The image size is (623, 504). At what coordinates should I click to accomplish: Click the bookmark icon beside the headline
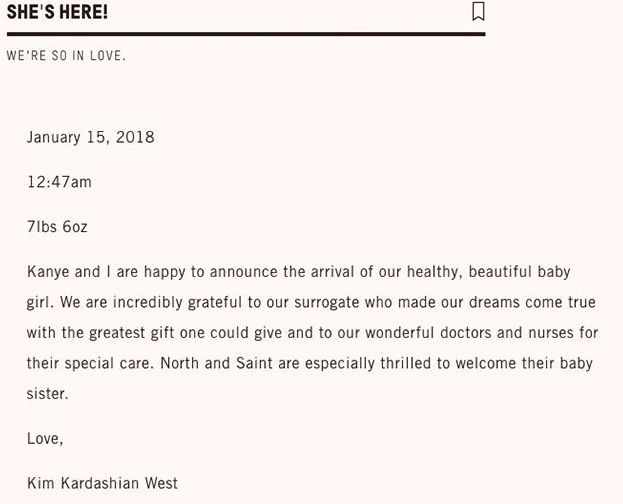478,11
